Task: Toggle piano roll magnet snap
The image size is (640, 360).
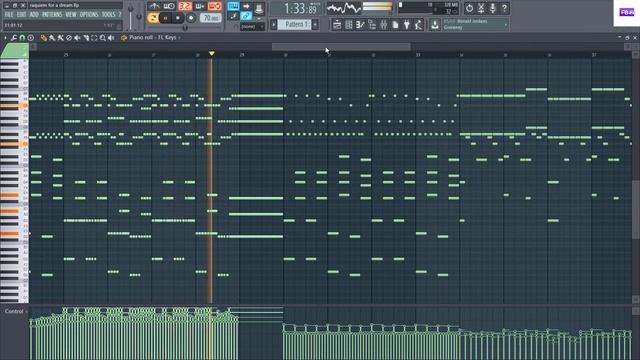Action: (22, 38)
